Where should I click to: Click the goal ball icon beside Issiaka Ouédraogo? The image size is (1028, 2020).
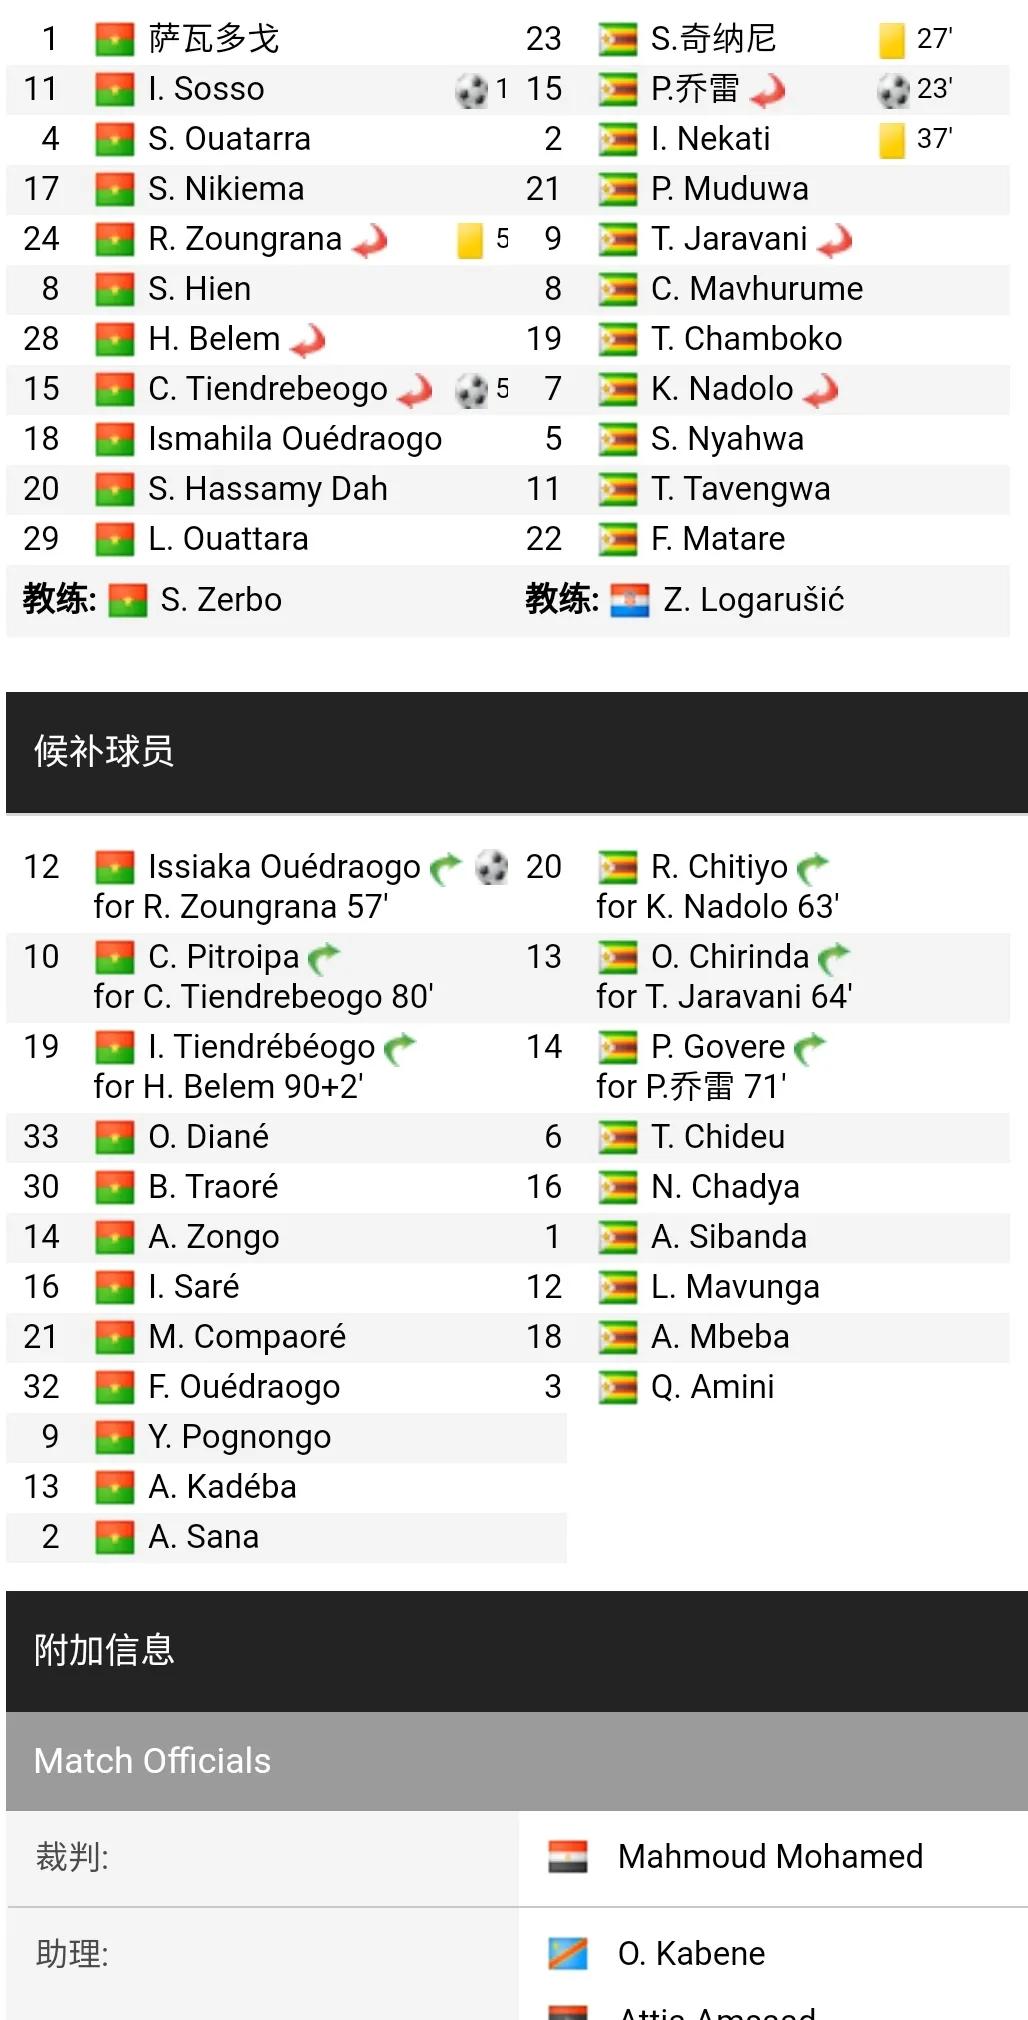[491, 867]
